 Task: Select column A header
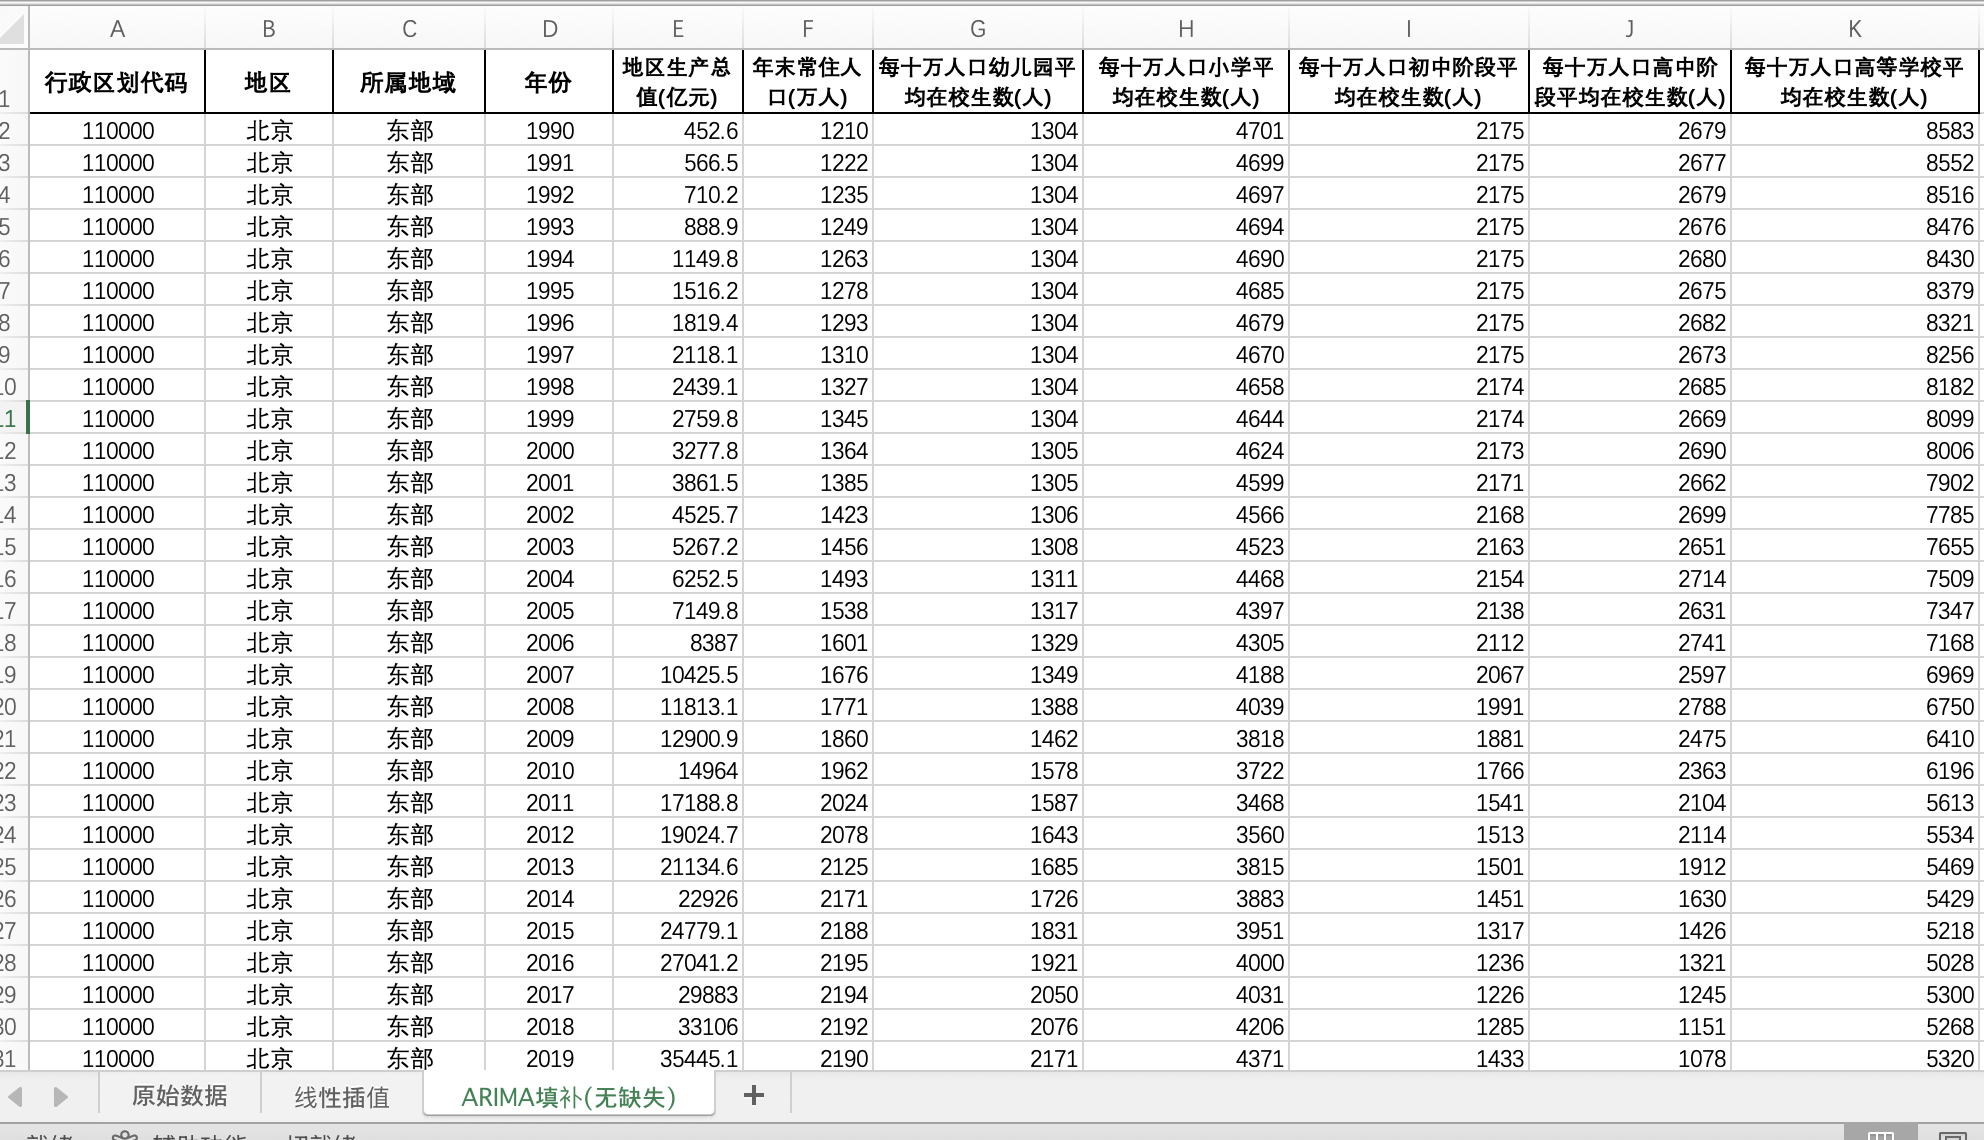coord(117,29)
